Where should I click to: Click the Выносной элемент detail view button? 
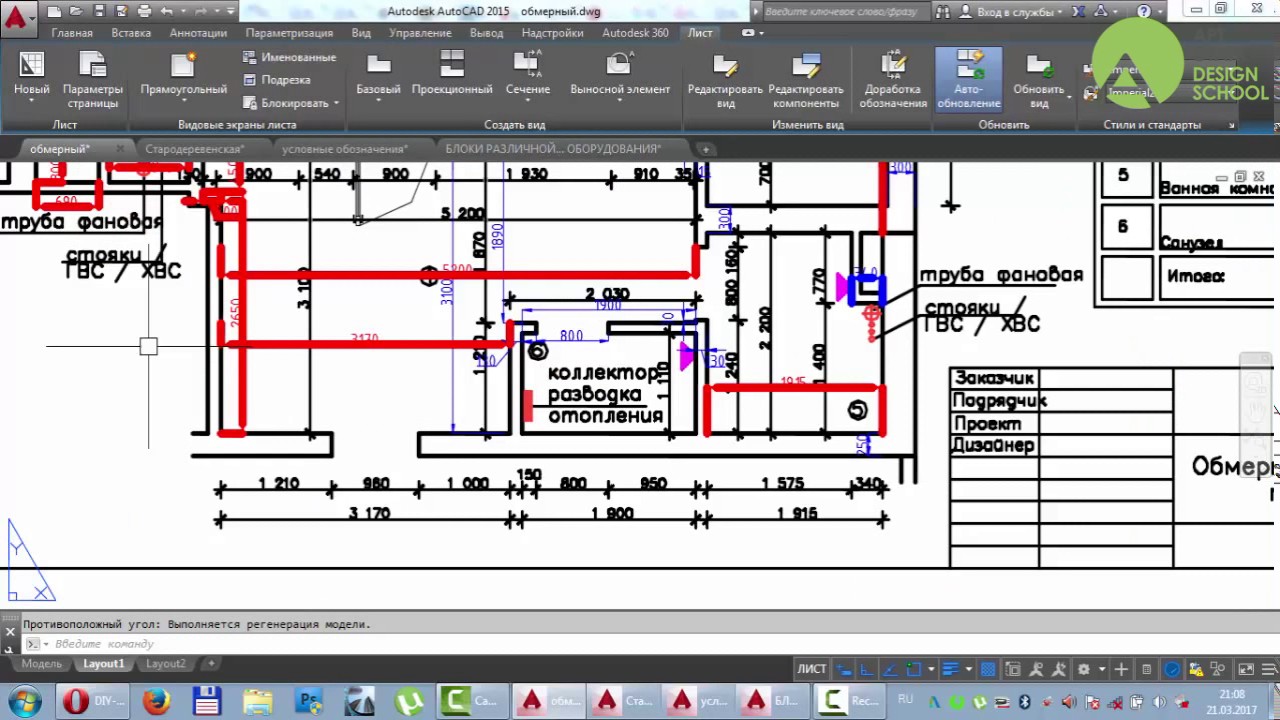[620, 77]
